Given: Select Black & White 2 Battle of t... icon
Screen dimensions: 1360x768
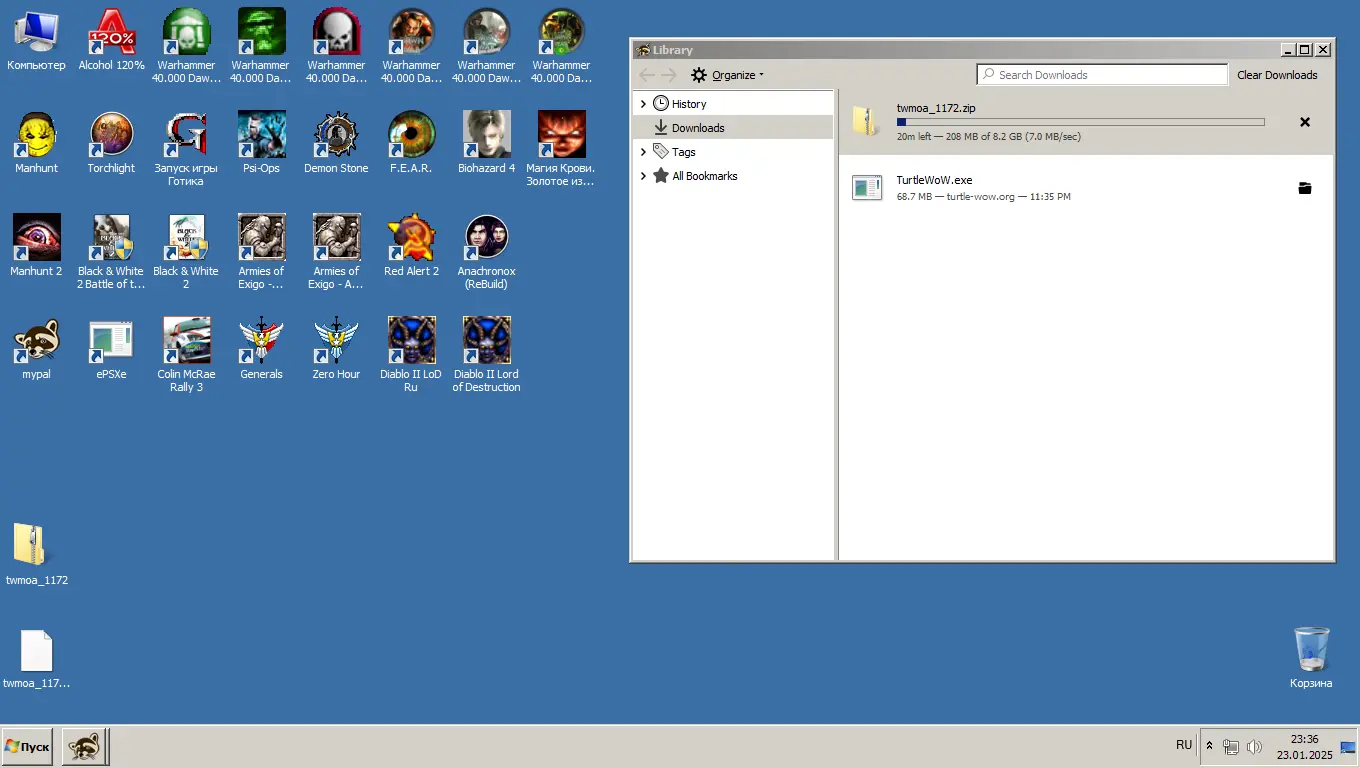Looking at the screenshot, I should click(111, 252).
